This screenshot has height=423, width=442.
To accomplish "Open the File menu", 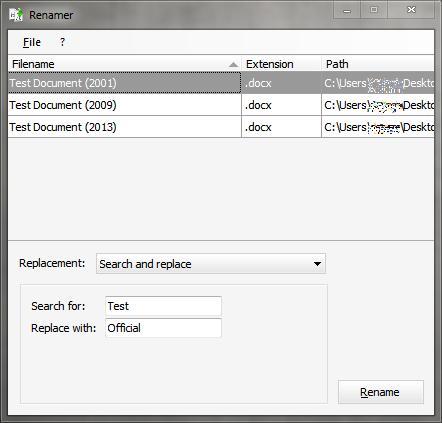I will 32,42.
